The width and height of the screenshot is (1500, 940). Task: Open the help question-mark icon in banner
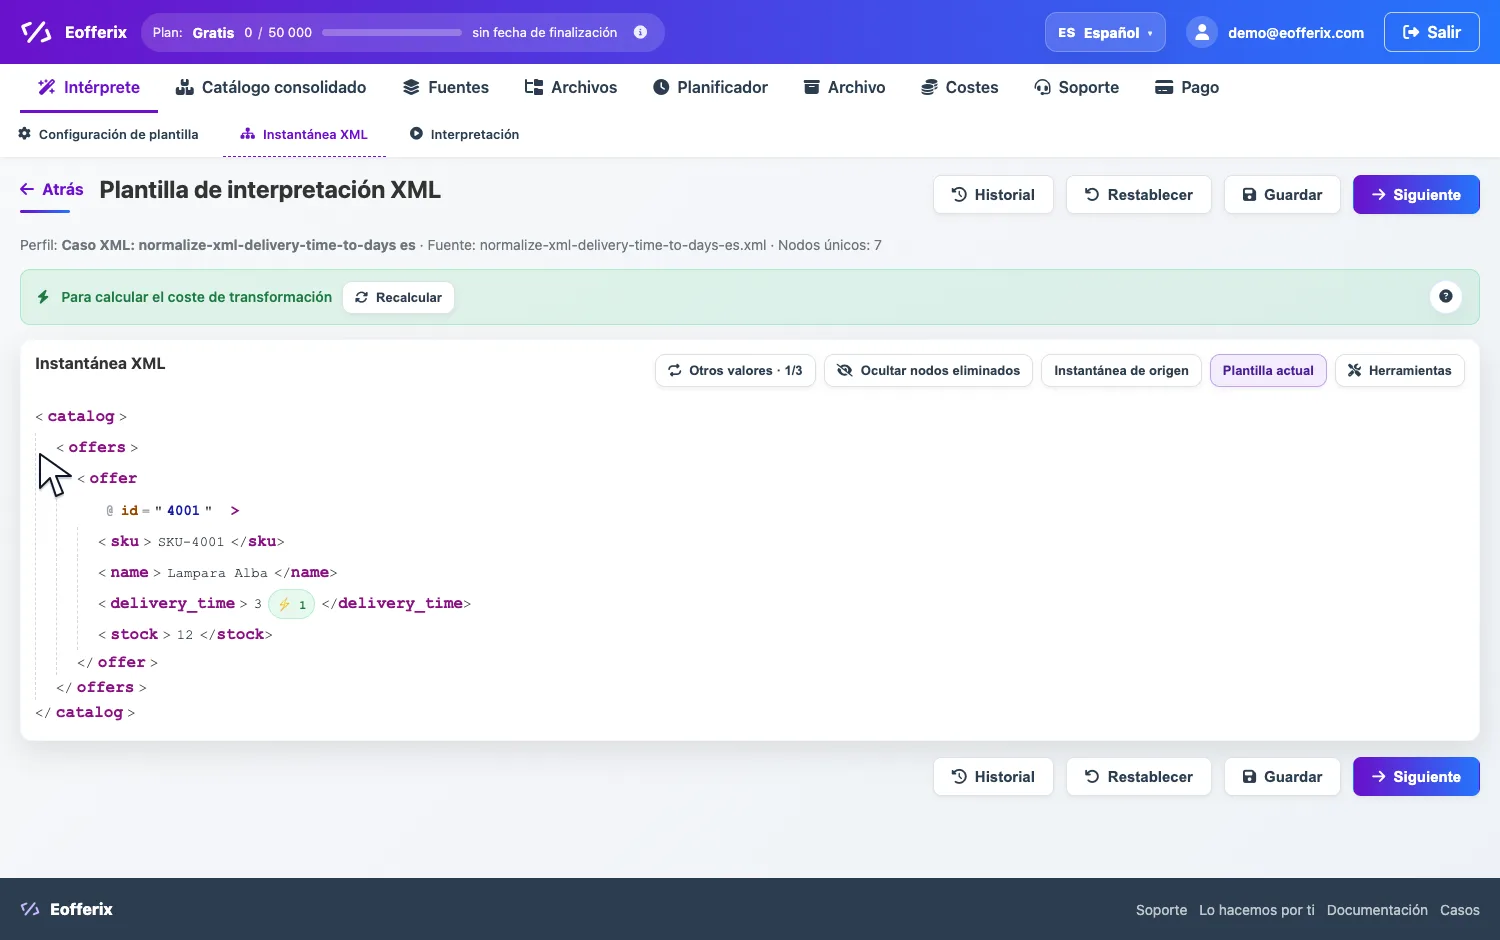pyautogui.click(x=1445, y=296)
